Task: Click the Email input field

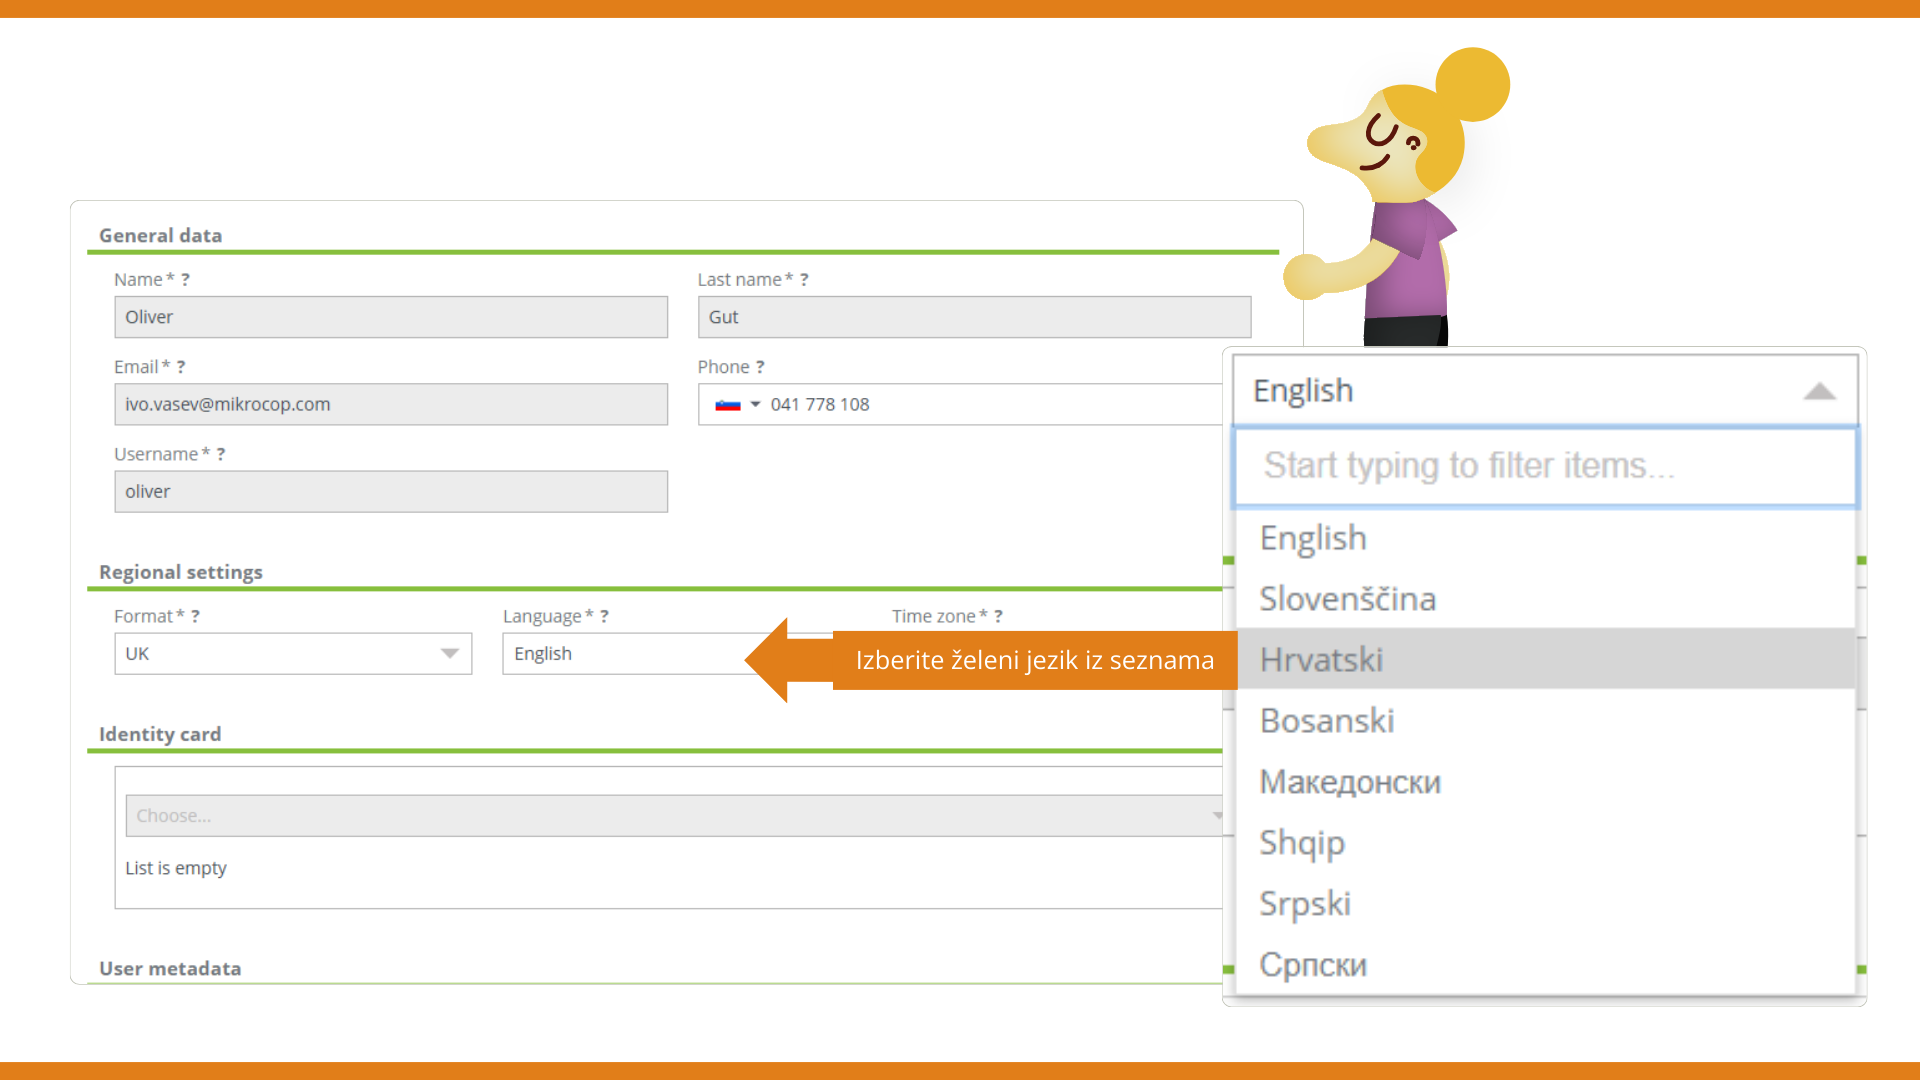Action: pyautogui.click(x=391, y=405)
